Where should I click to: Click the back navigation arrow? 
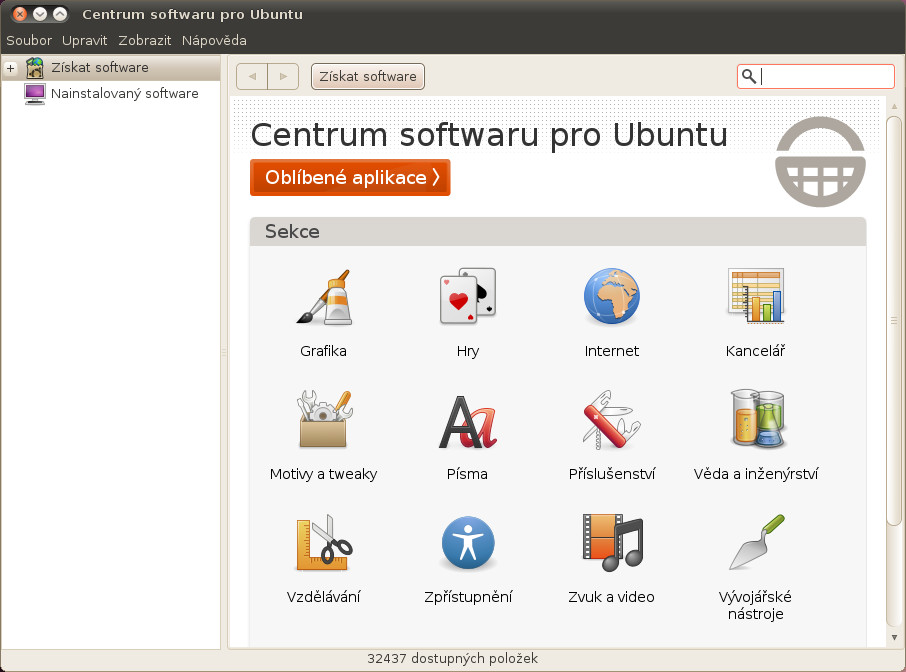[x=252, y=77]
